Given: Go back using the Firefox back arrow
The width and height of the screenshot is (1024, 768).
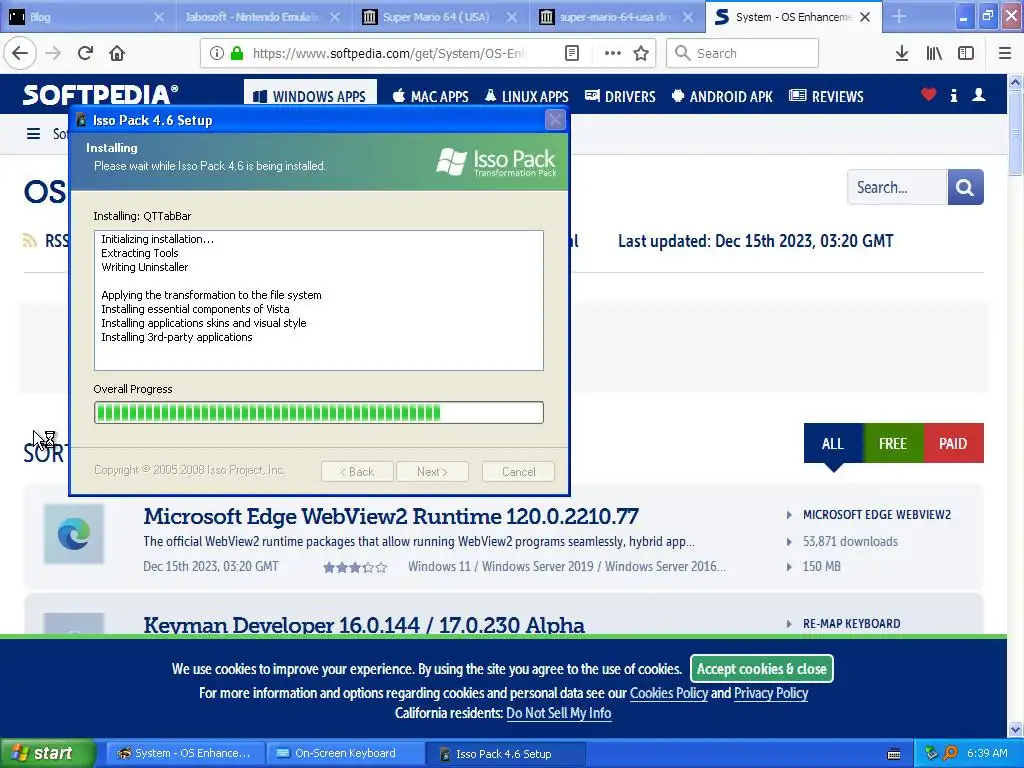Looking at the screenshot, I should pos(20,53).
